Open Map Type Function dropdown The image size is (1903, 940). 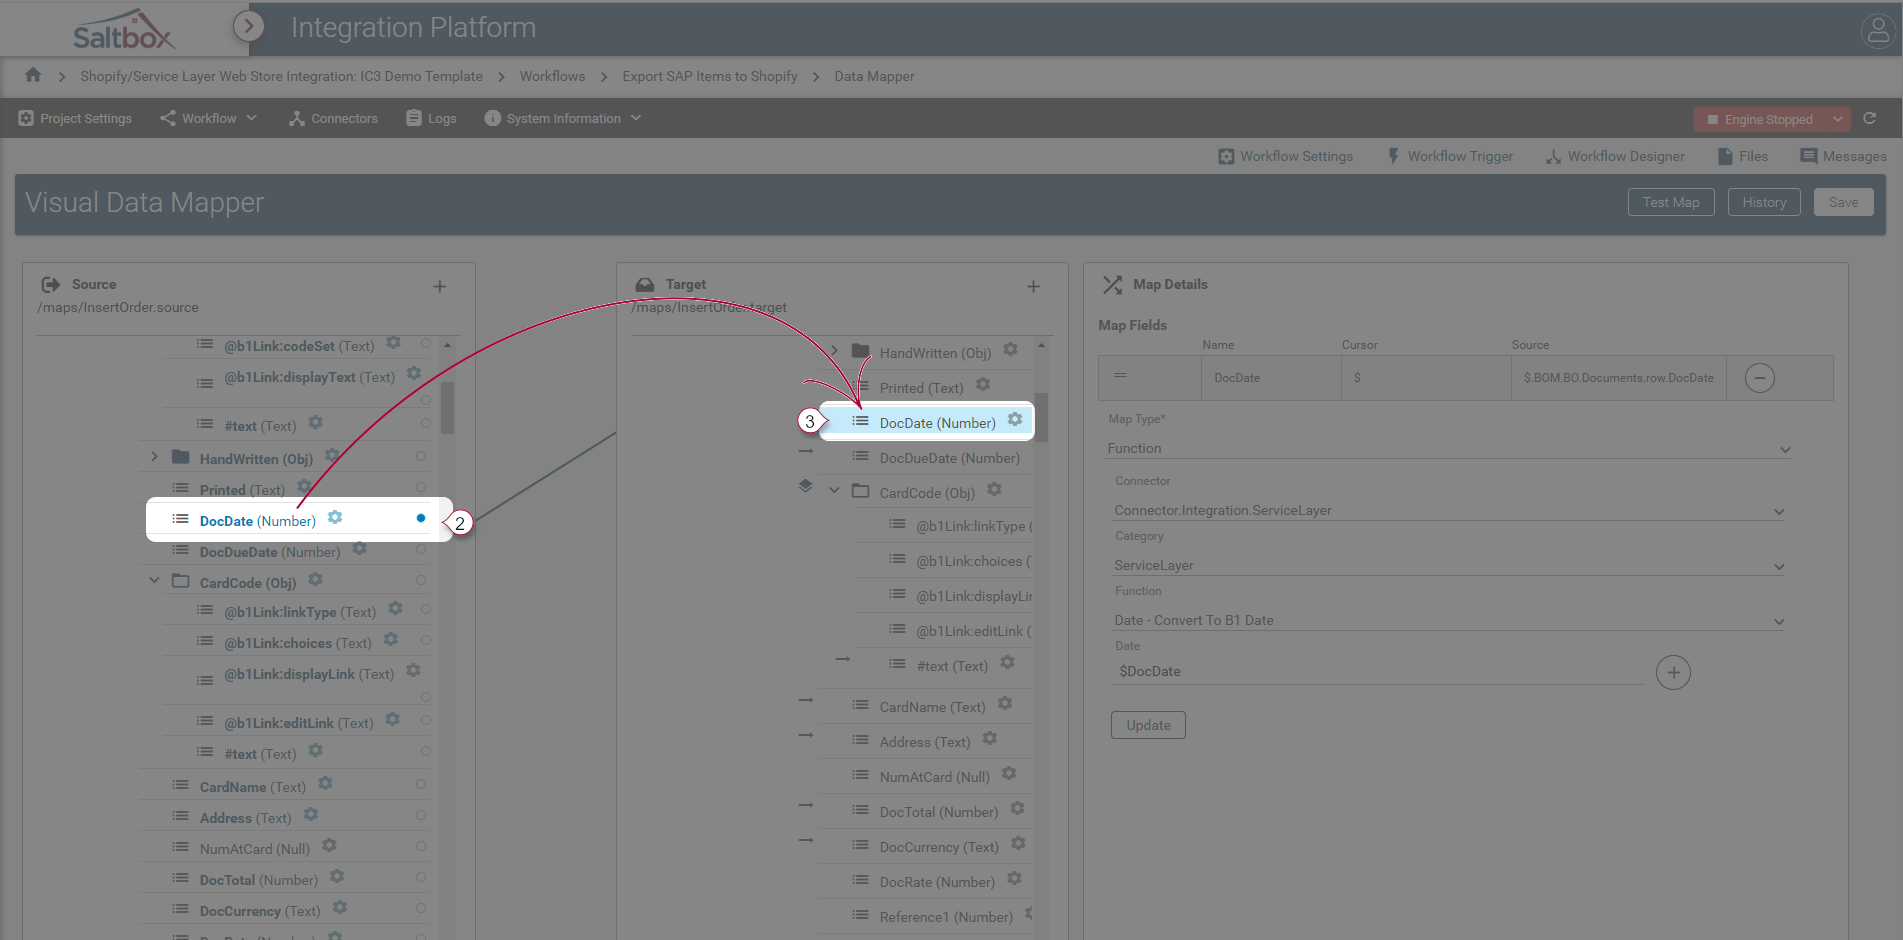pyautogui.click(x=1449, y=449)
